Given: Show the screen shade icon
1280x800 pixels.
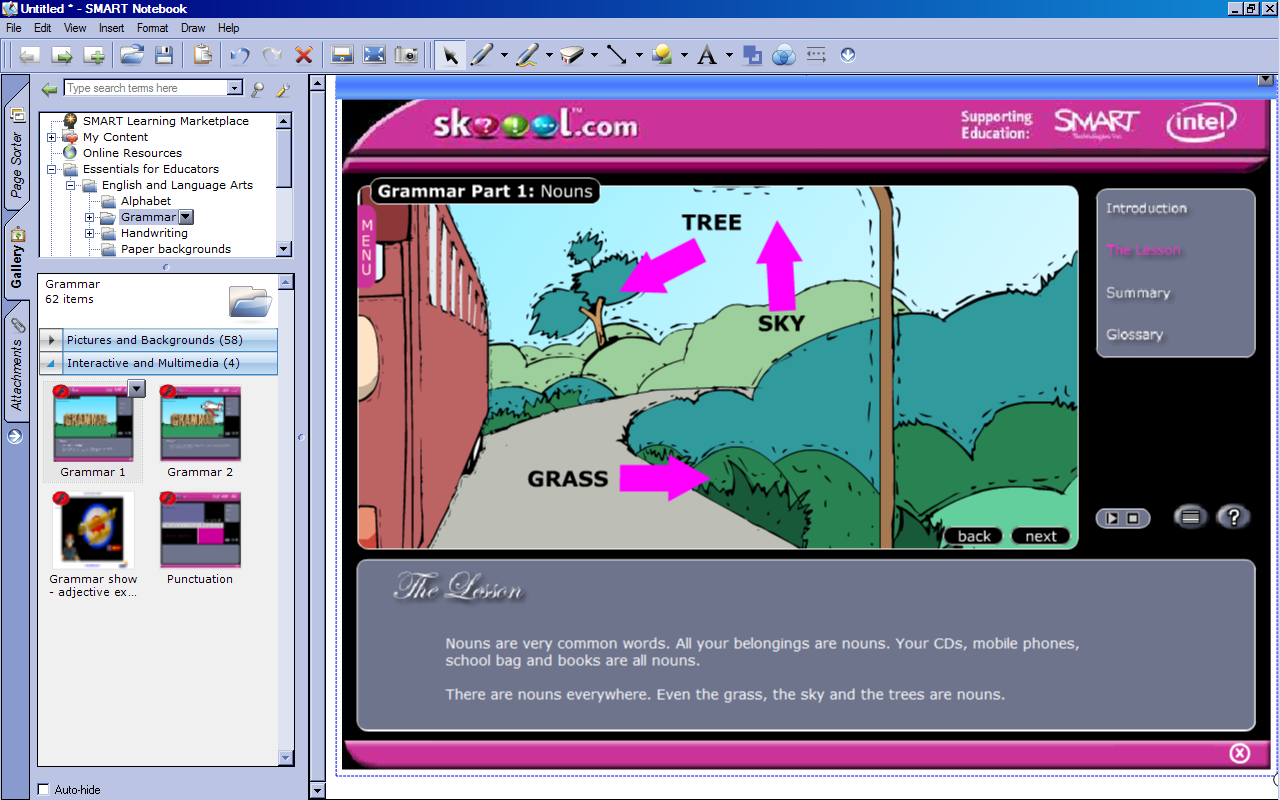Looking at the screenshot, I should 342,55.
